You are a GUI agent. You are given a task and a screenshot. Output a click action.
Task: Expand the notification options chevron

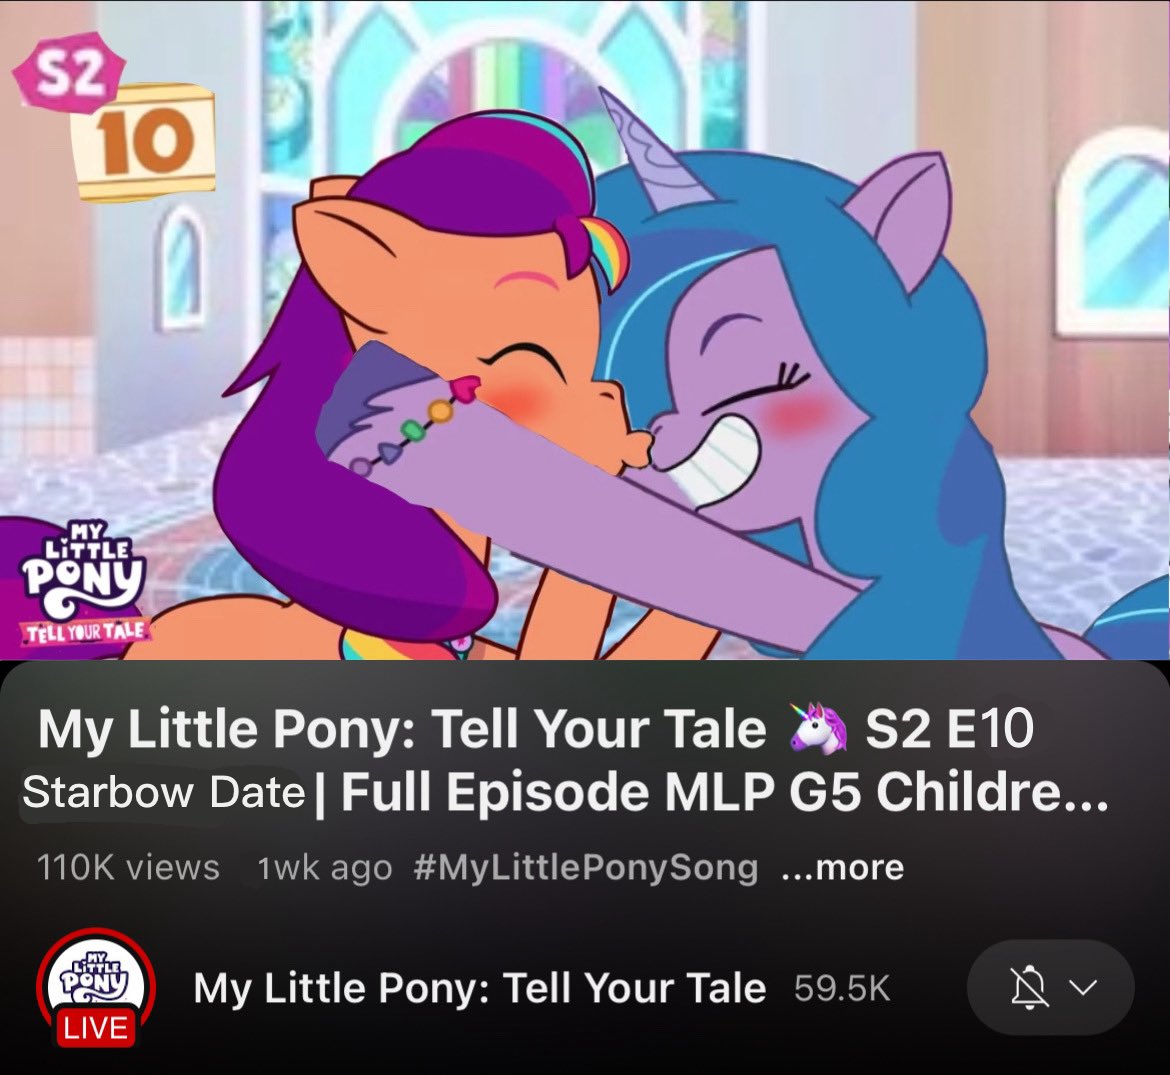coord(1083,987)
